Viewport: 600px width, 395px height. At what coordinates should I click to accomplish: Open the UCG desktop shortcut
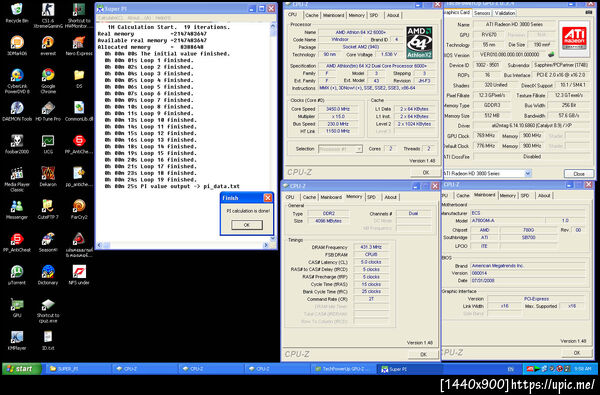(48, 144)
